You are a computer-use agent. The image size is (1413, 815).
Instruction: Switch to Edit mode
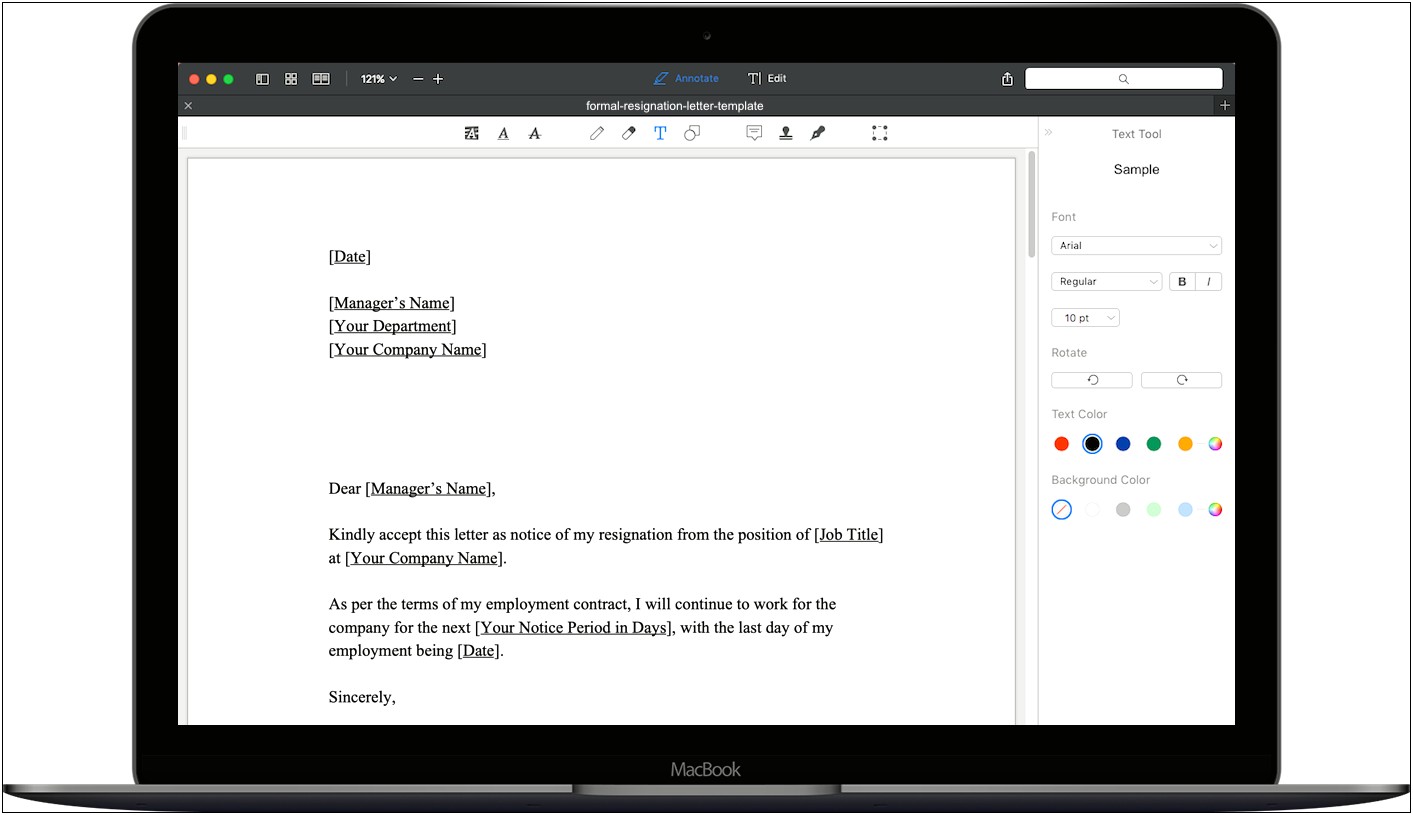click(767, 78)
